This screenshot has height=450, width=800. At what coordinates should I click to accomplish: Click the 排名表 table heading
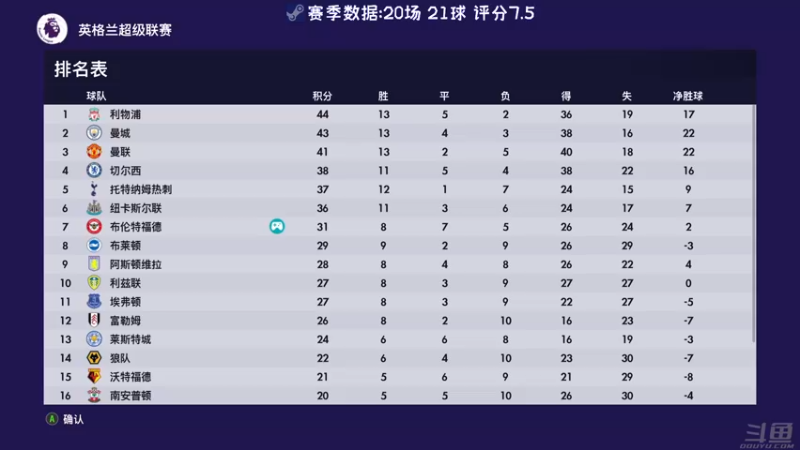(x=81, y=69)
